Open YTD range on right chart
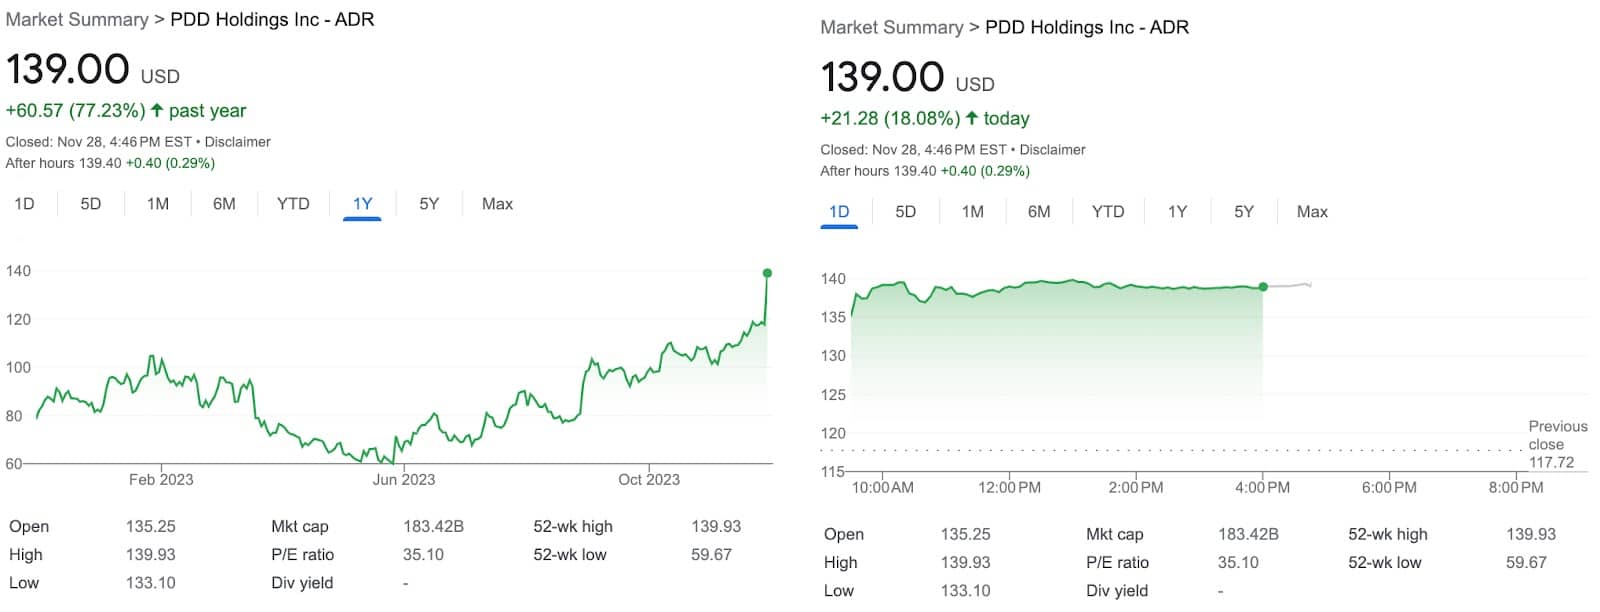The width and height of the screenshot is (1600, 612). pos(1108,212)
